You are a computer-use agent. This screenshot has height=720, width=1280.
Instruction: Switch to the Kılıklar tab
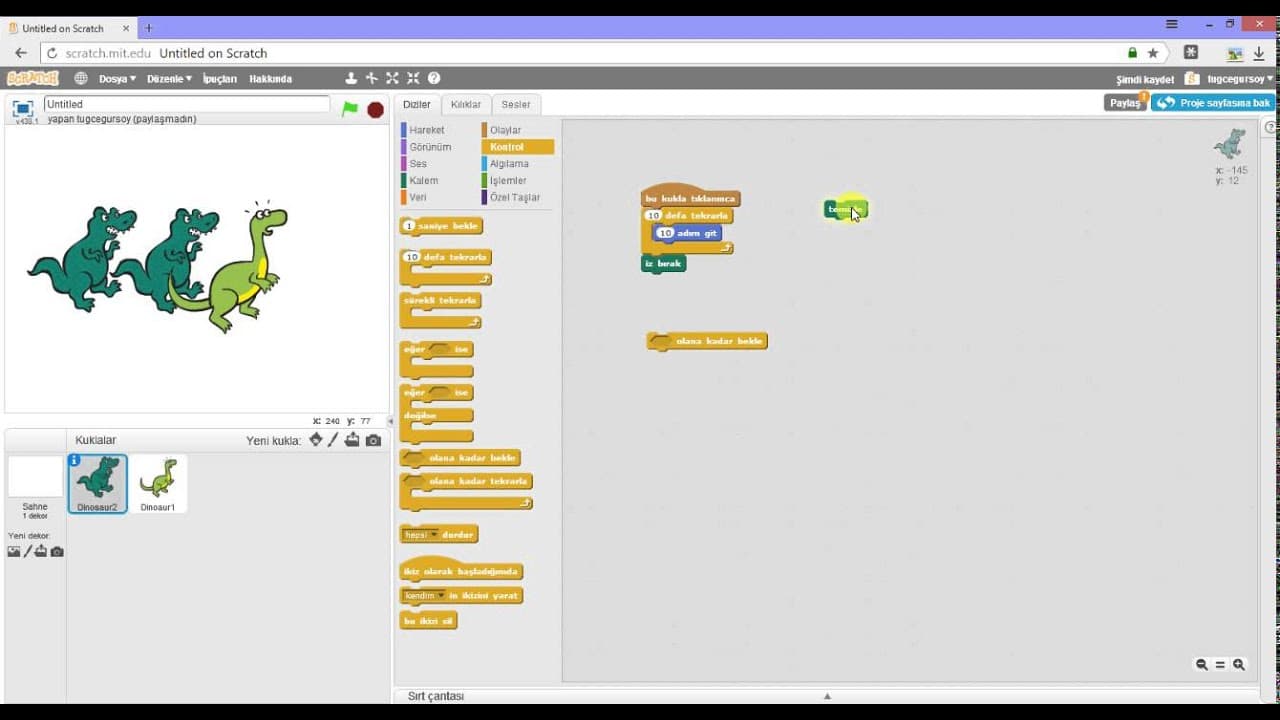tap(466, 104)
